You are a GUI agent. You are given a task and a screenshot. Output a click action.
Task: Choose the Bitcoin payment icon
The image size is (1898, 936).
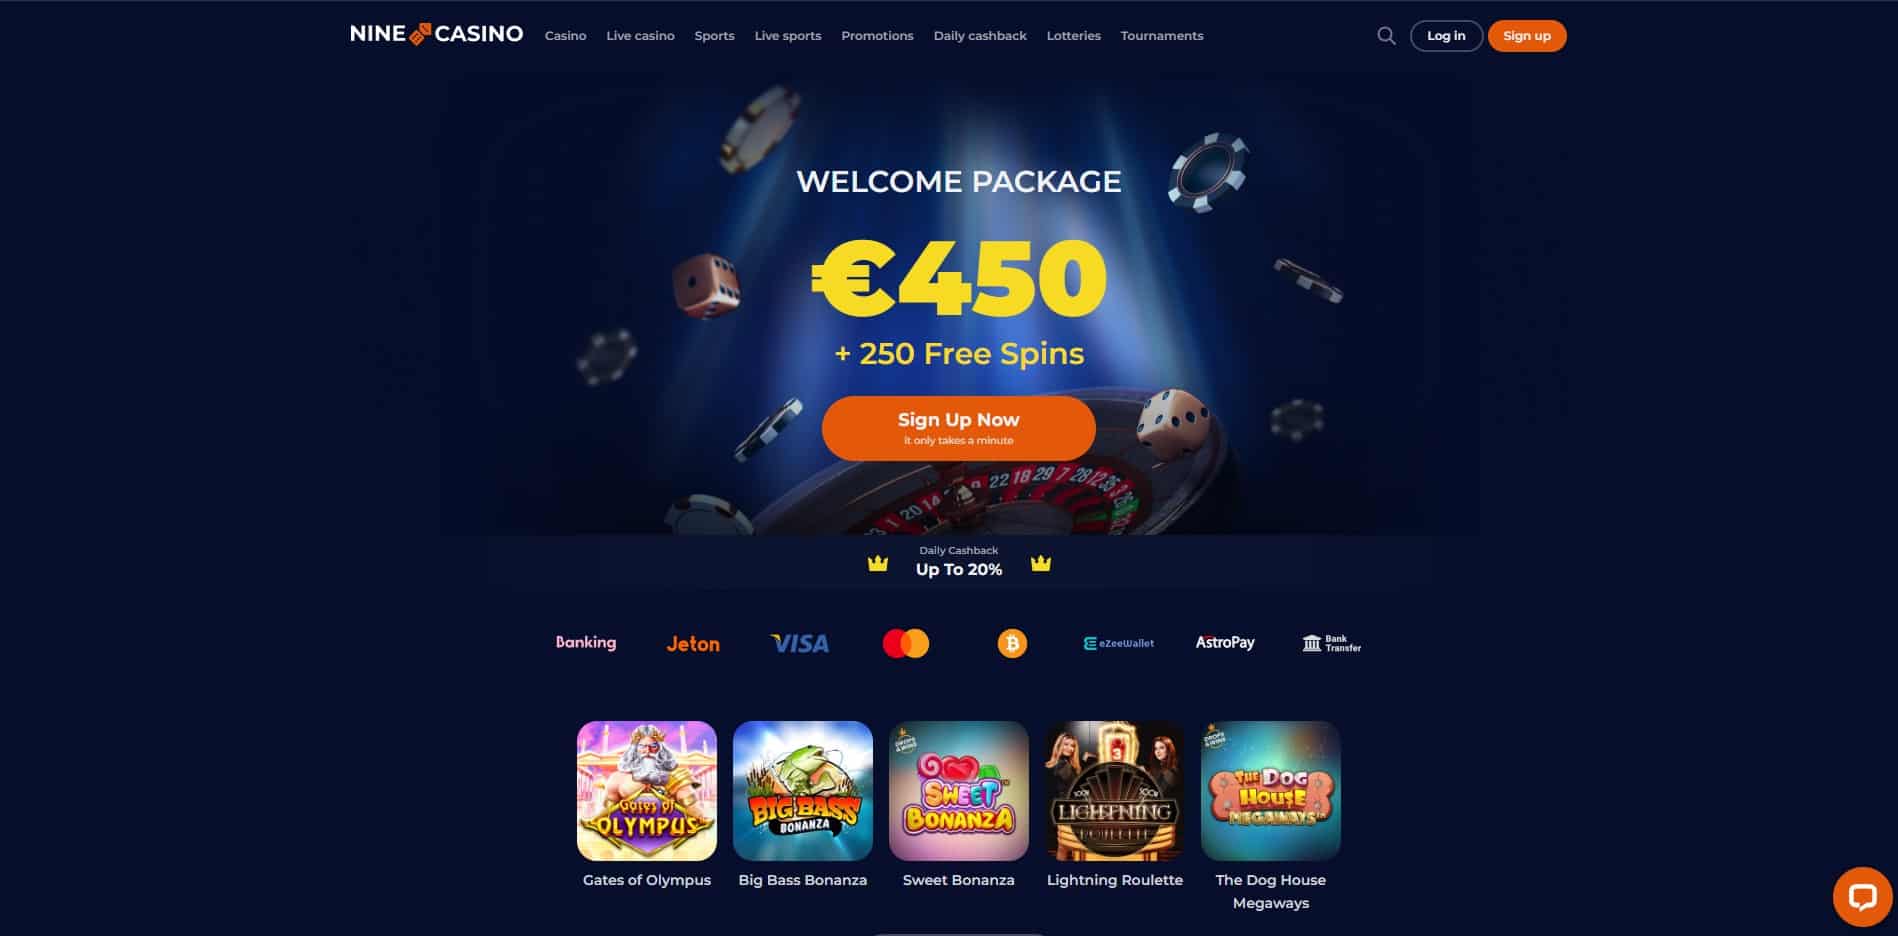tap(1012, 643)
